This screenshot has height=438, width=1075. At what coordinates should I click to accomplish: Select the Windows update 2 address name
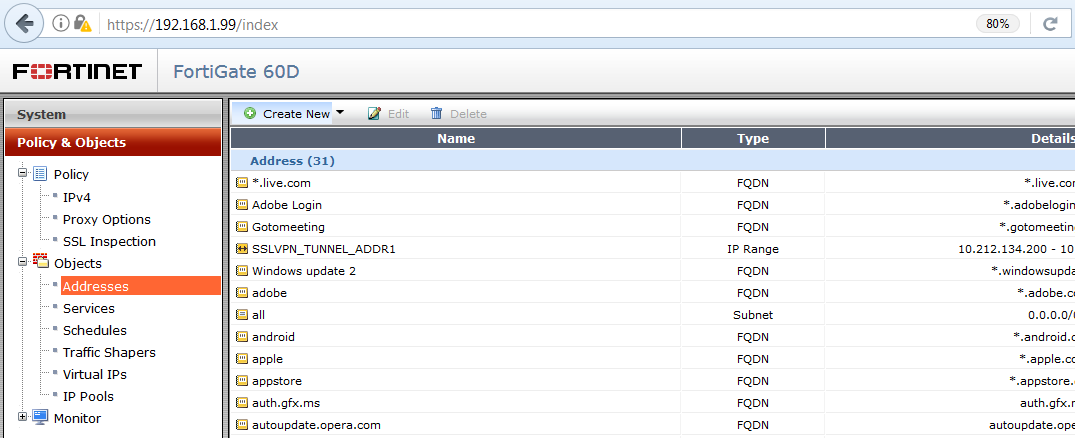pos(304,271)
